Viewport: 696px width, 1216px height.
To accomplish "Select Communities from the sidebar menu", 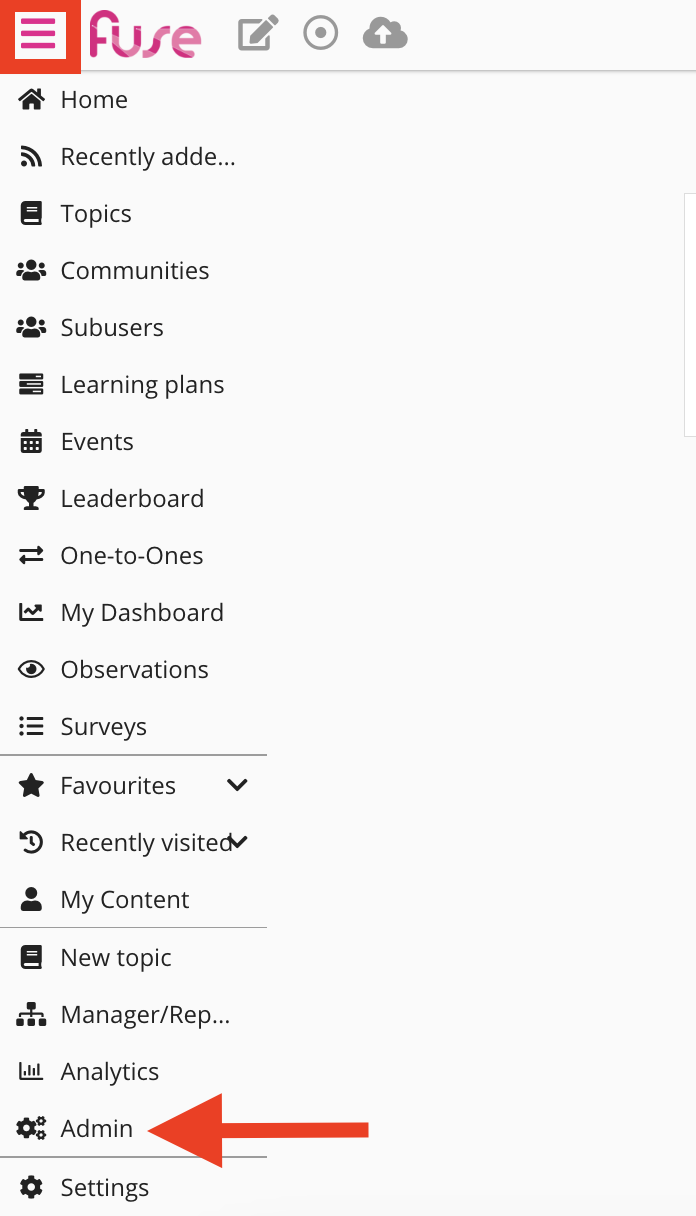I will [135, 270].
